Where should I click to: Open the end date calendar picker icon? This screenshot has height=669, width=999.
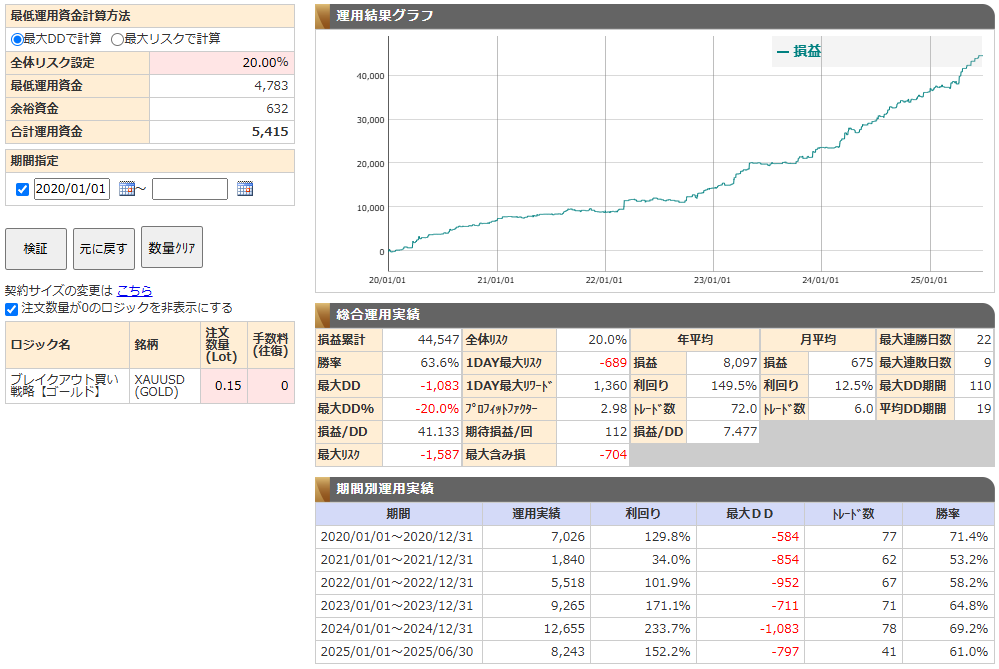point(245,189)
